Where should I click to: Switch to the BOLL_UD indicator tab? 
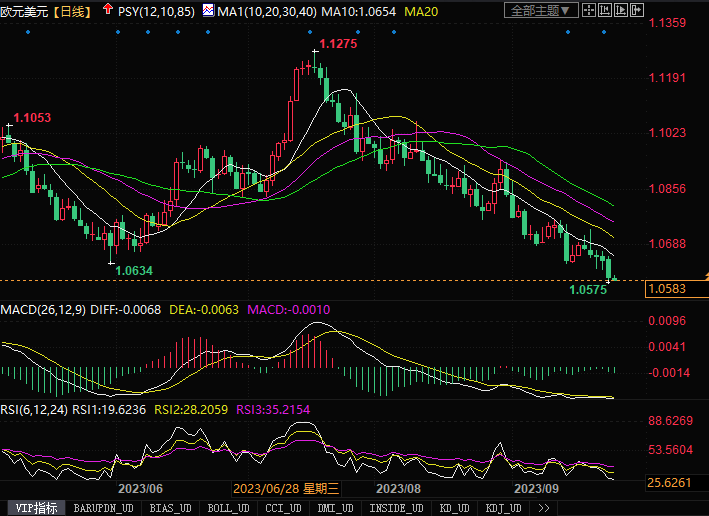tap(229, 508)
